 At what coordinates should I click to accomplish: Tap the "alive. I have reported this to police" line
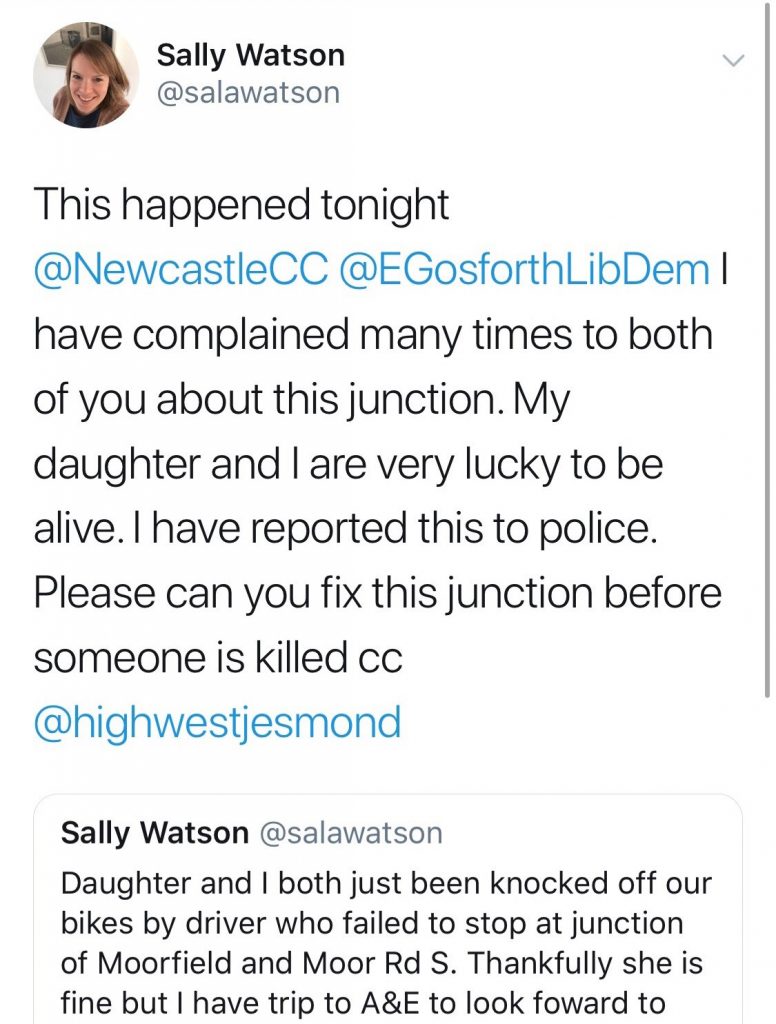(x=346, y=528)
